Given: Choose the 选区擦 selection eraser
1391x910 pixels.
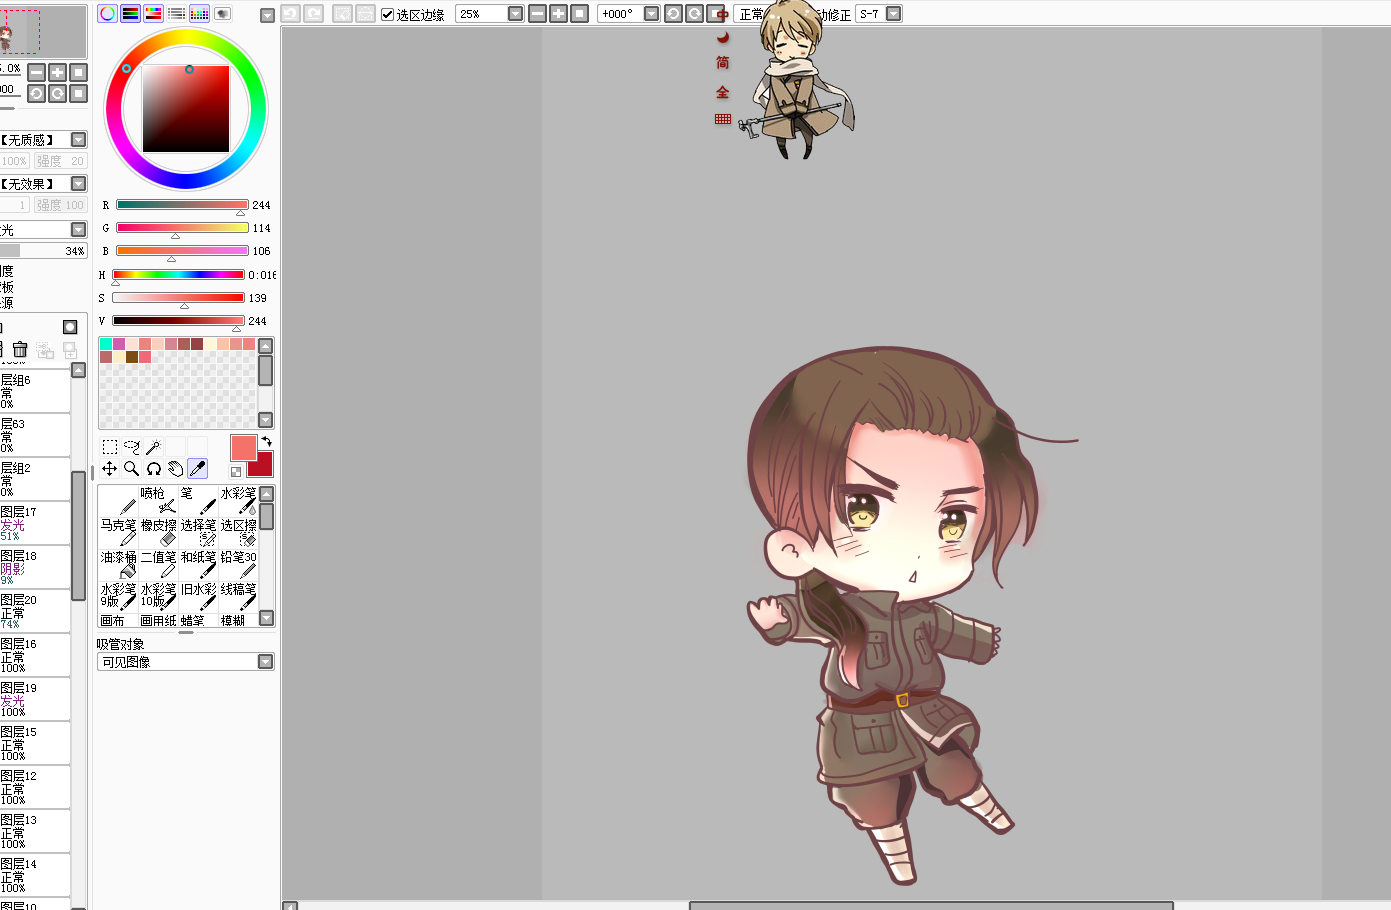Looking at the screenshot, I should pyautogui.click(x=238, y=532).
